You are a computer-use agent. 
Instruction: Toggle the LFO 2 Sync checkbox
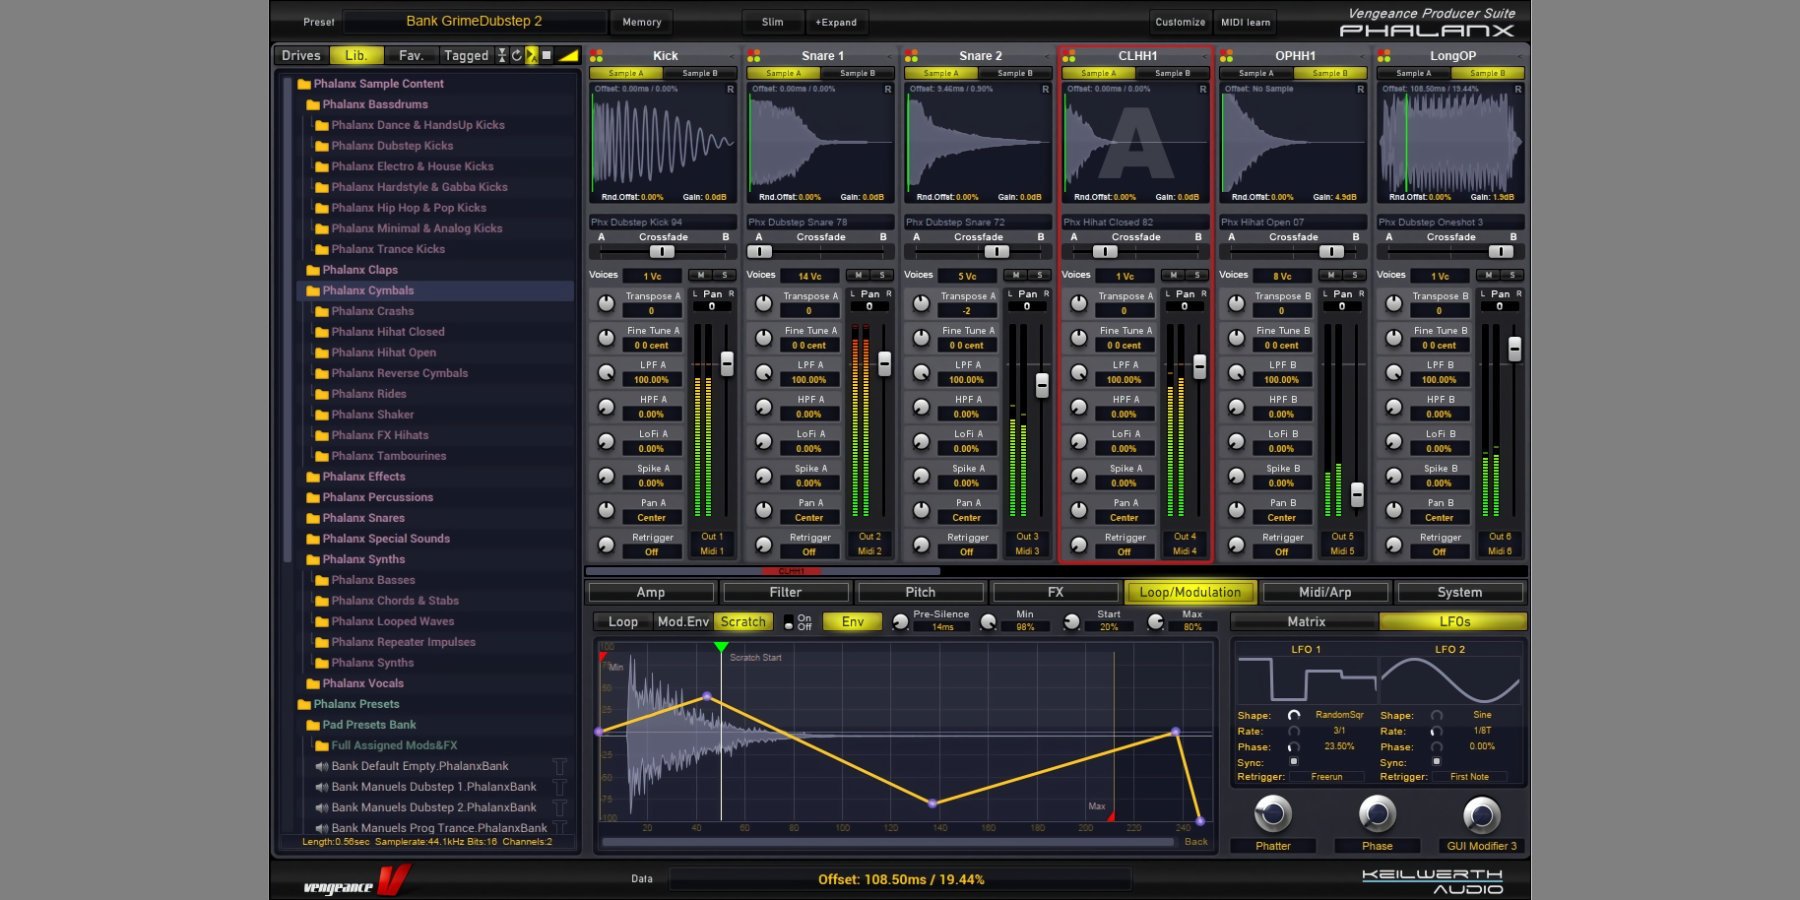1436,762
